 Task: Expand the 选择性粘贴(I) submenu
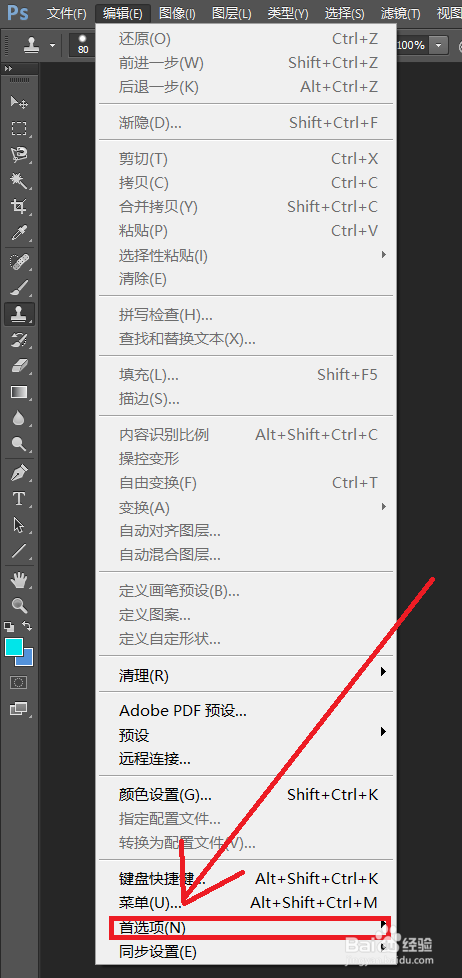point(384,254)
